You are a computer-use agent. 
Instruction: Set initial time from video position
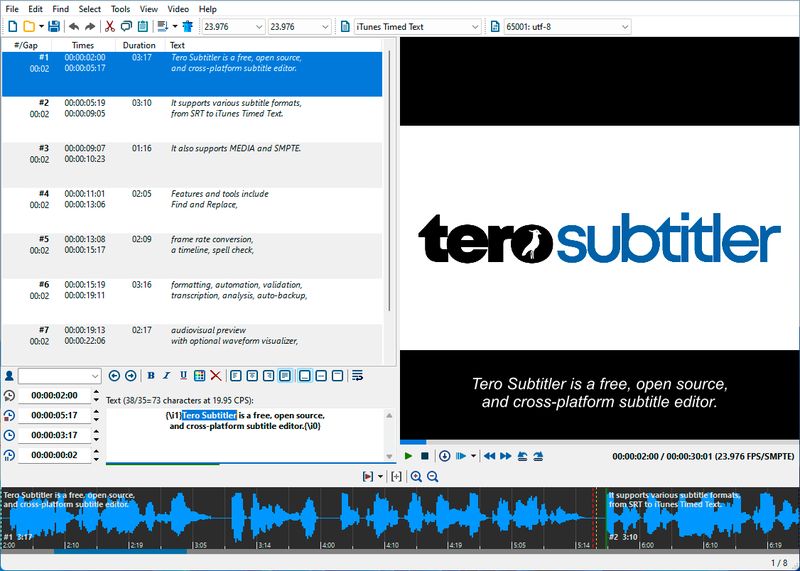[x=9, y=395]
